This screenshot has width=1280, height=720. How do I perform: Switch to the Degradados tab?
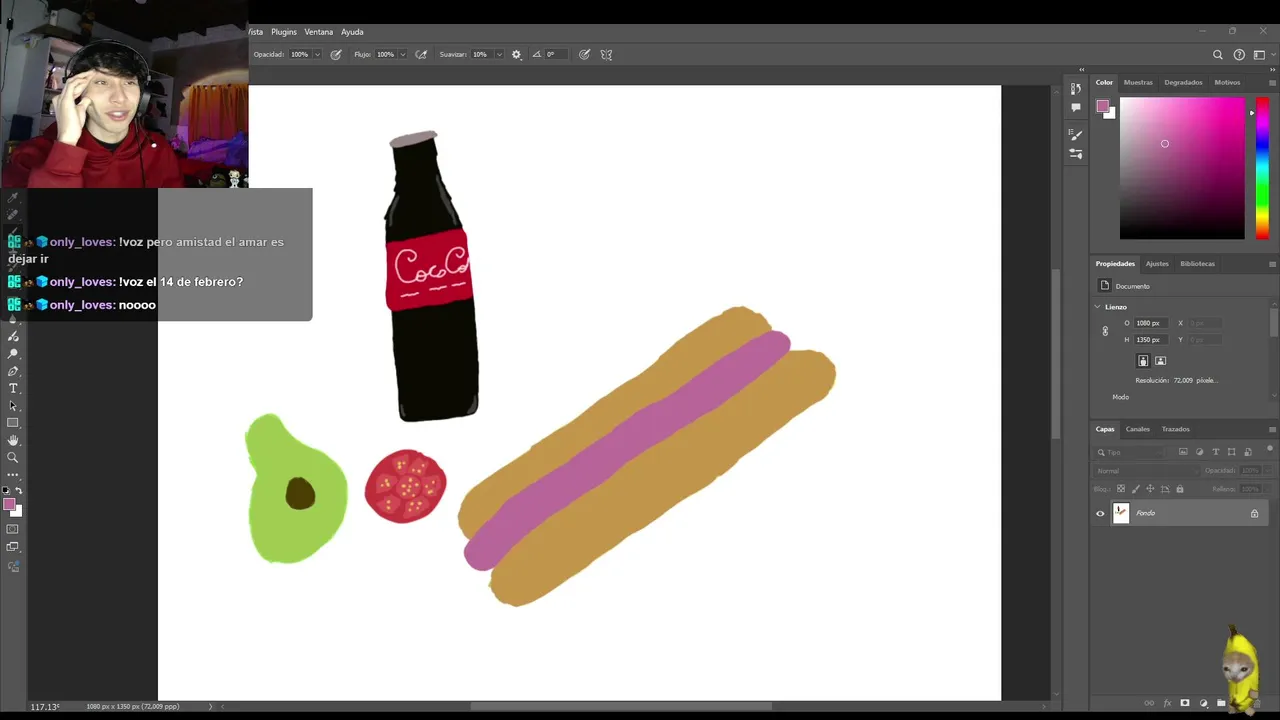click(1183, 82)
